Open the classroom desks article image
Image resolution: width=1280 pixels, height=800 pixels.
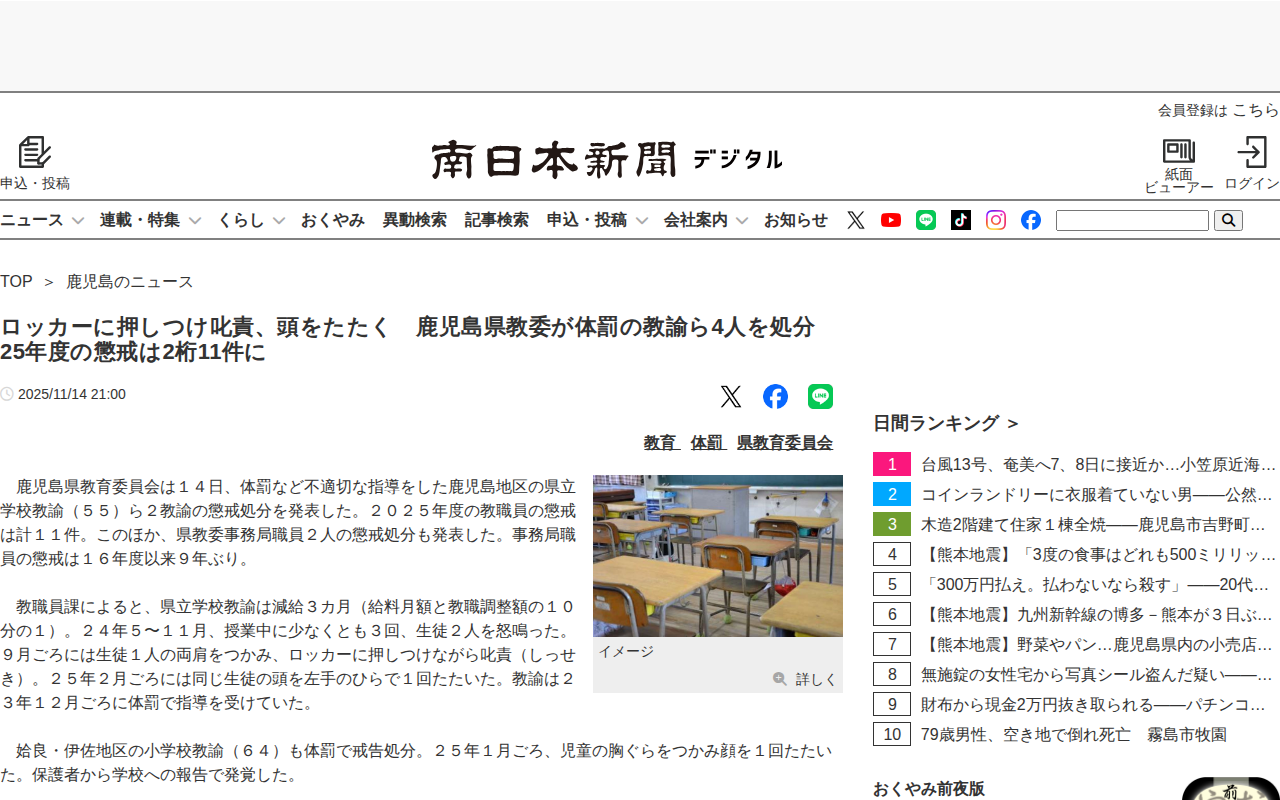[x=718, y=556]
